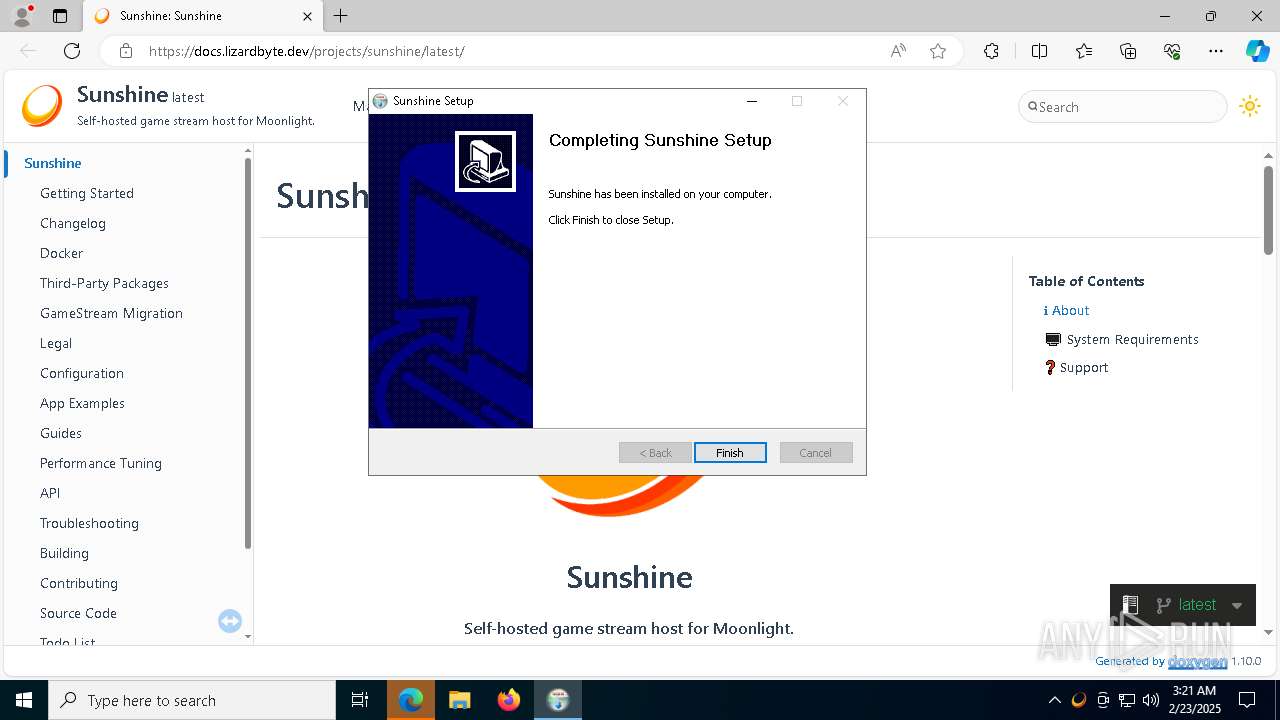Open the browser profile icon
The height and width of the screenshot is (720, 1280).
click(22, 16)
